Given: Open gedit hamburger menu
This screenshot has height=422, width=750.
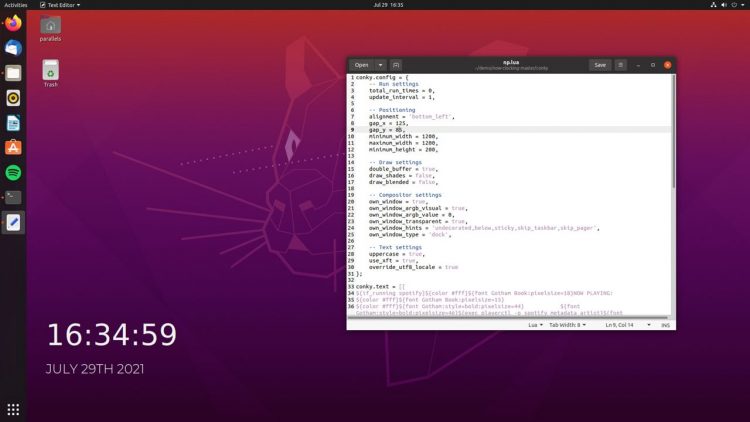Looking at the screenshot, I should pyautogui.click(x=620, y=65).
